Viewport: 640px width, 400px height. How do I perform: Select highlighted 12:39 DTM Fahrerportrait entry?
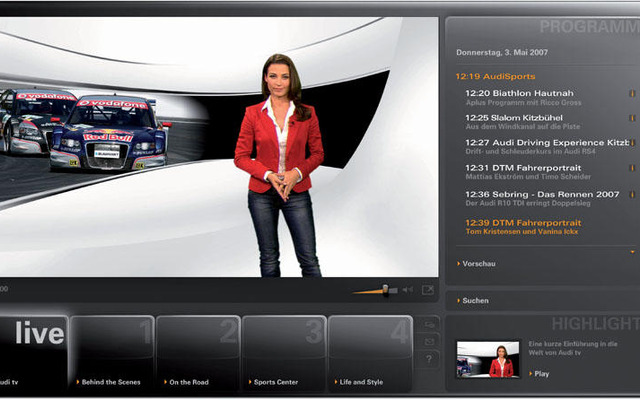point(523,223)
